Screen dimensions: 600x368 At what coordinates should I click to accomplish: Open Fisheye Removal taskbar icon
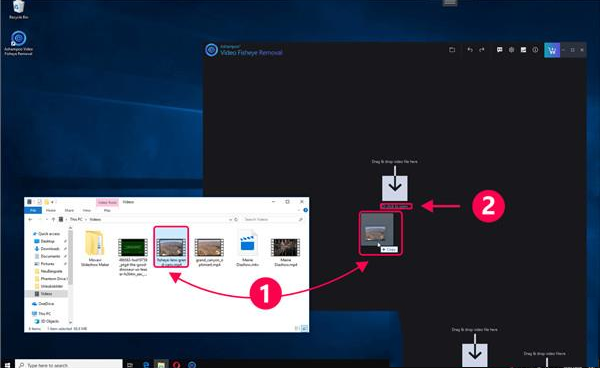pyautogui.click(x=192, y=365)
